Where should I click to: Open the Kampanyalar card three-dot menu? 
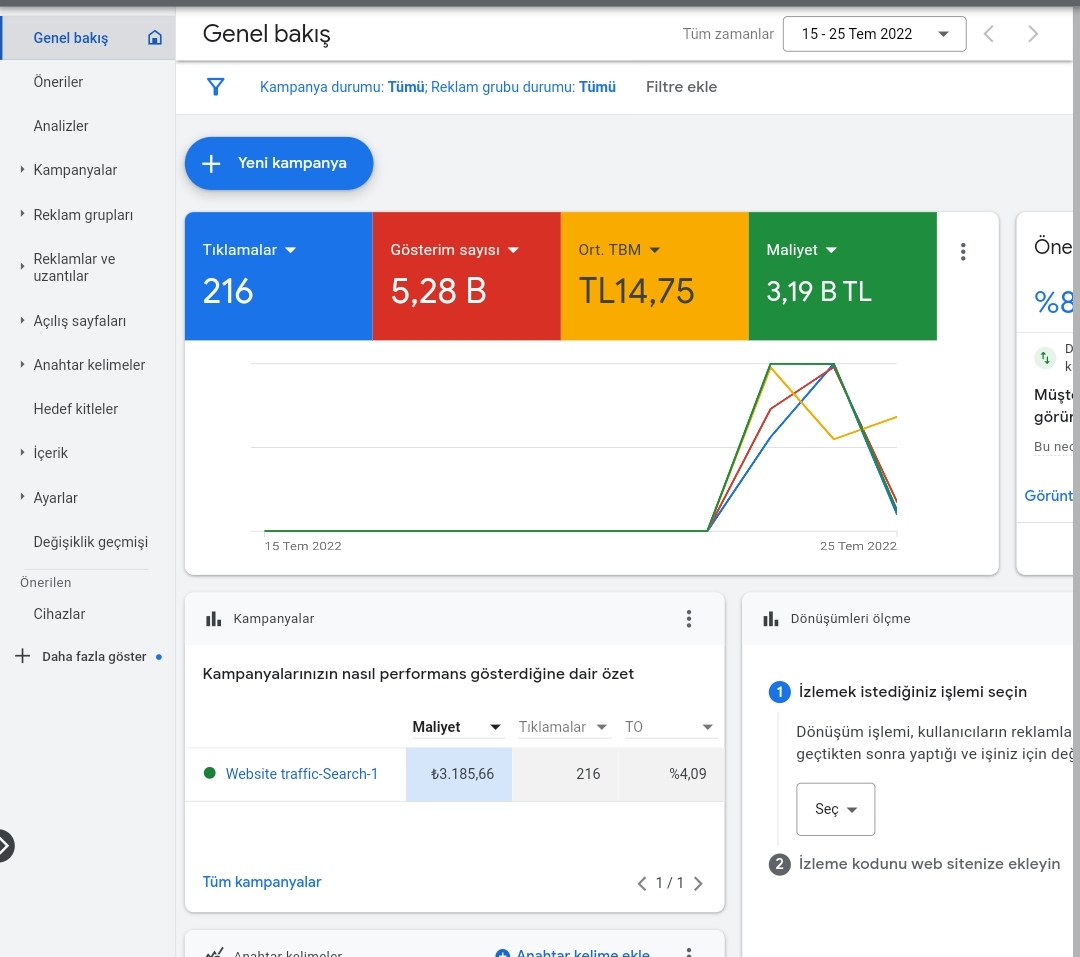689,619
